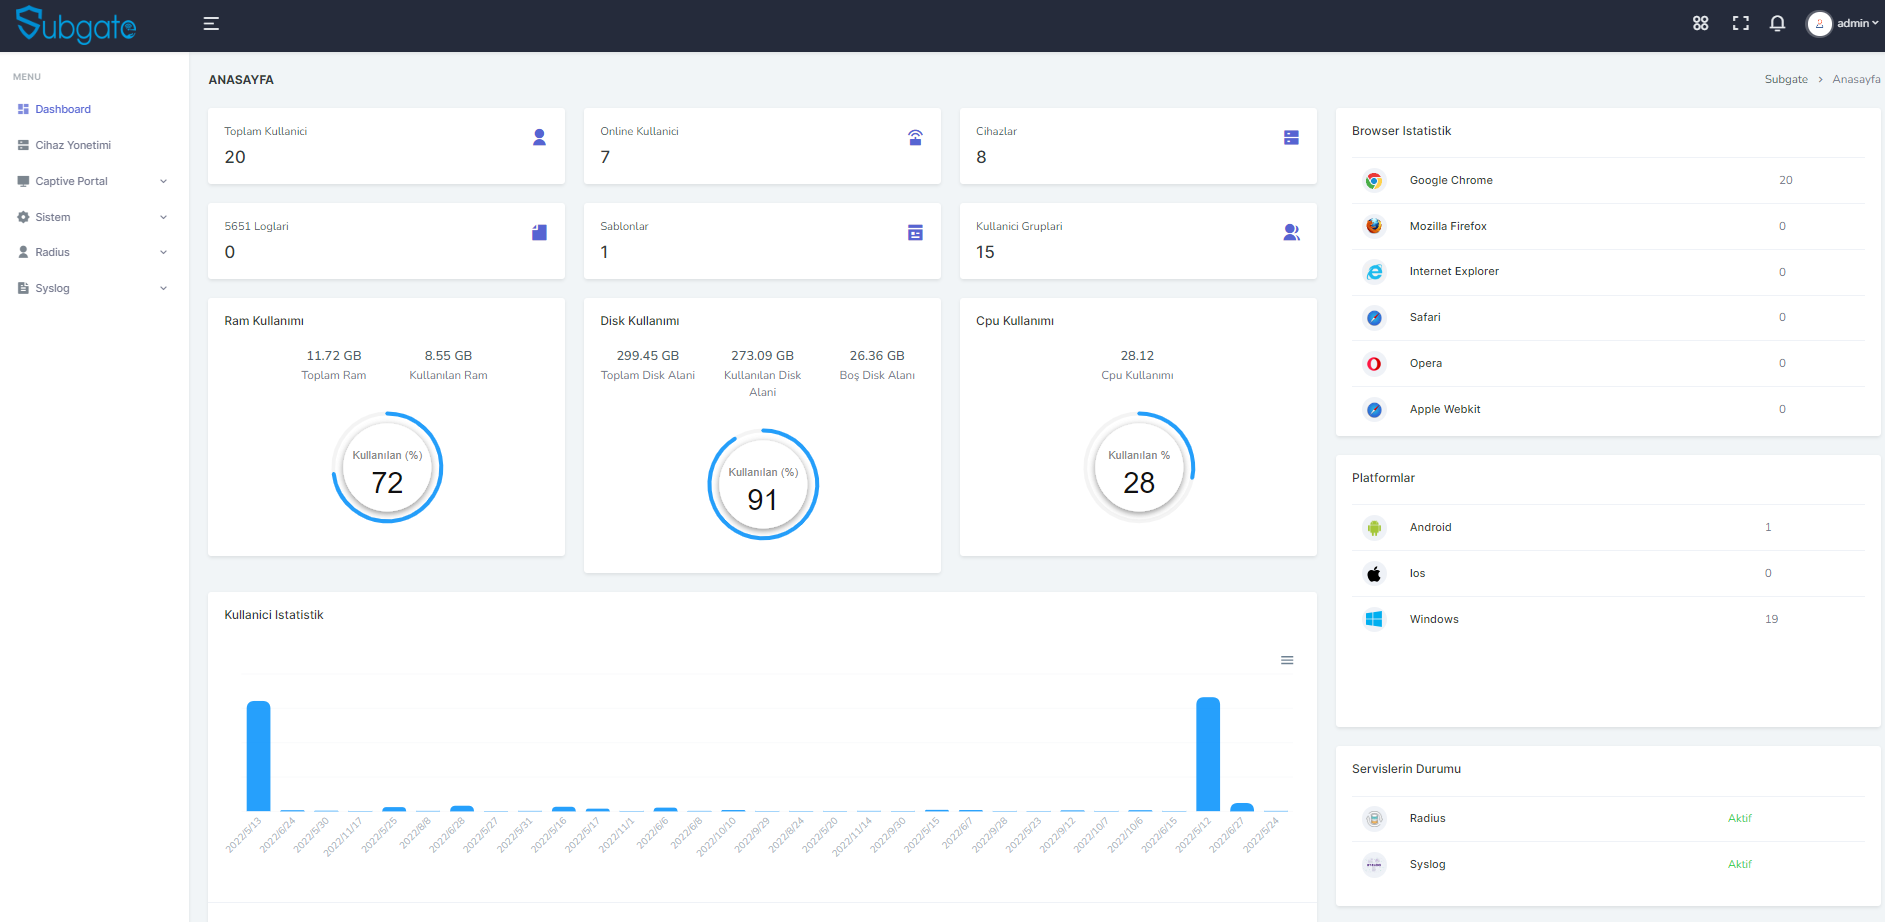Click the Subgate breadcrumb link
Viewport: 1885px width, 922px height.
click(x=1786, y=79)
